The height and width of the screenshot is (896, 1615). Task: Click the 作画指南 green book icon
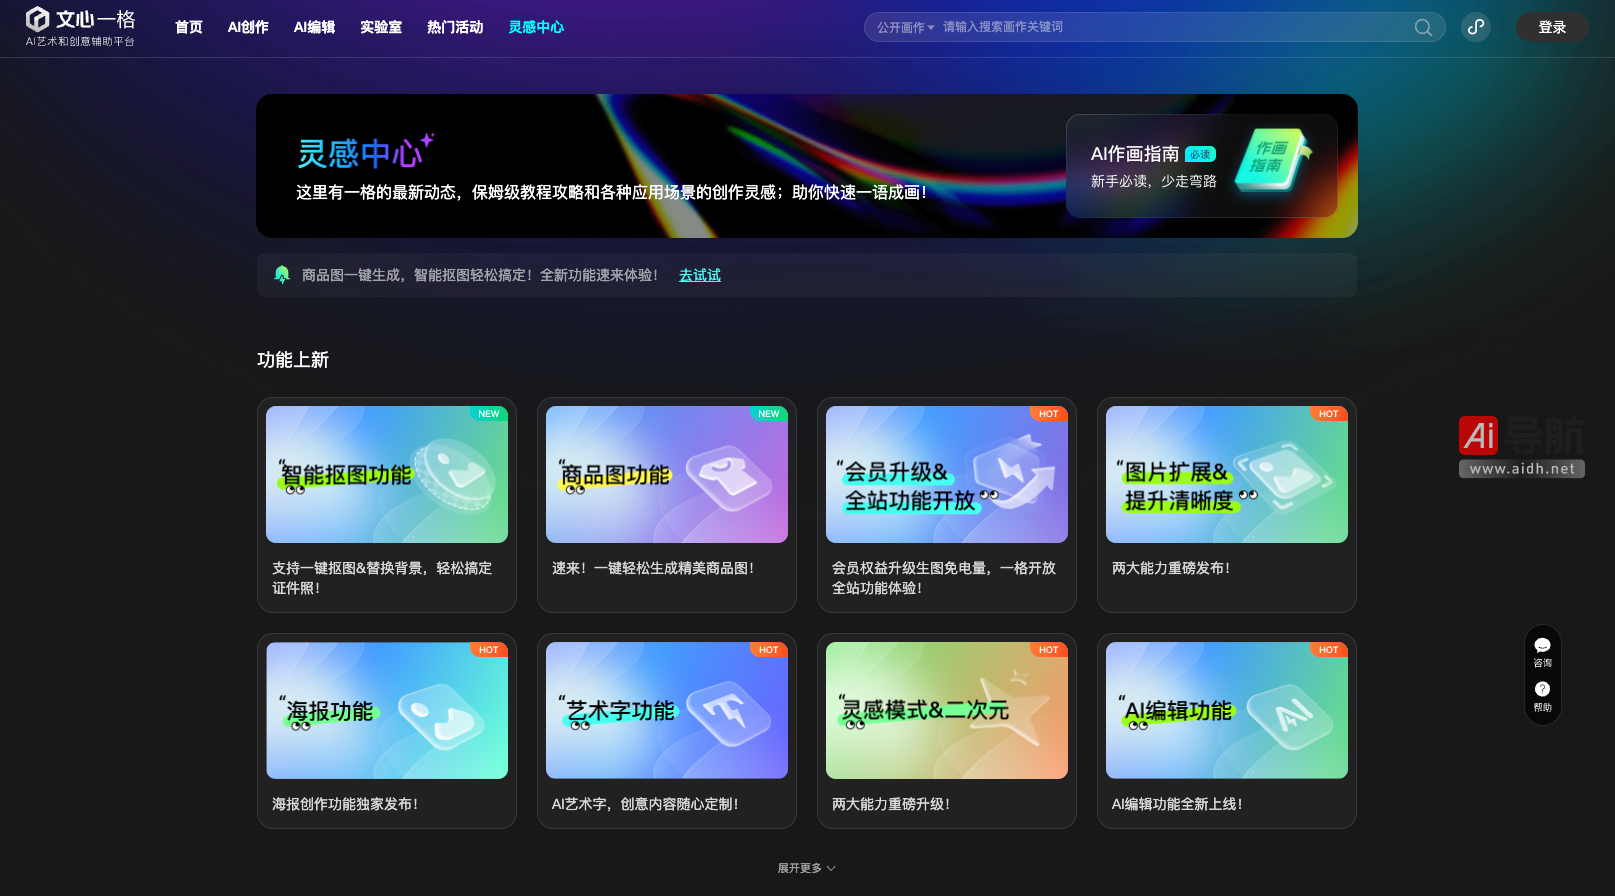(x=1271, y=160)
